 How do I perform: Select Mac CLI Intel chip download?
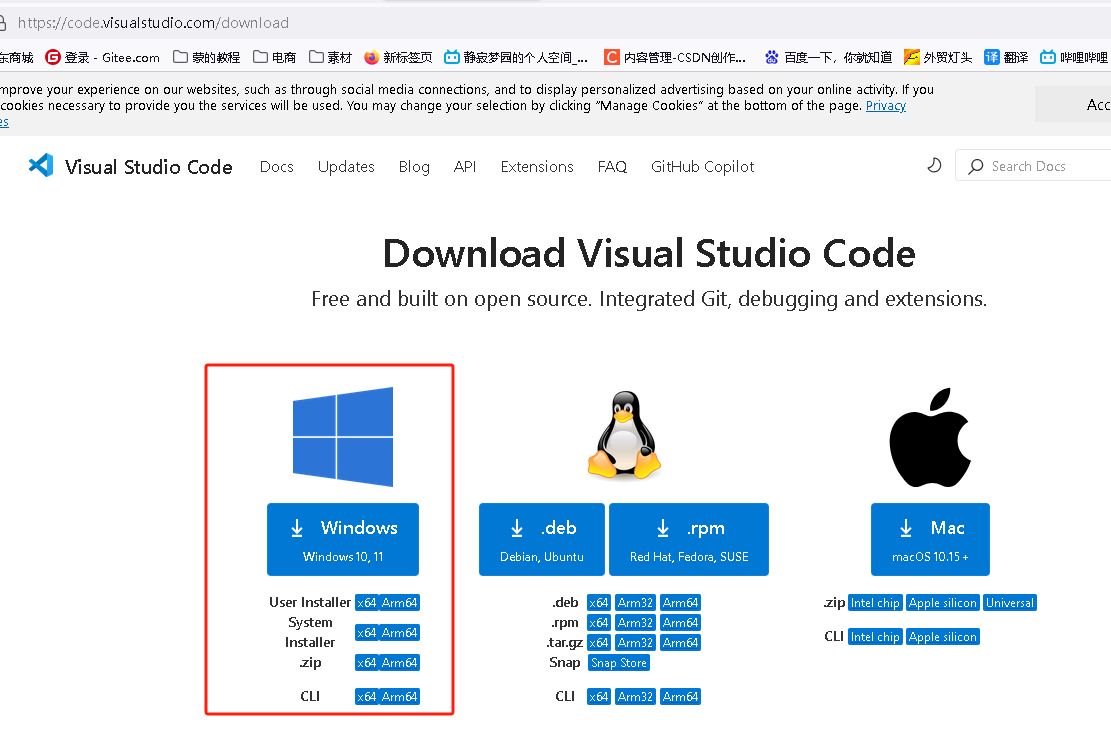(x=875, y=636)
